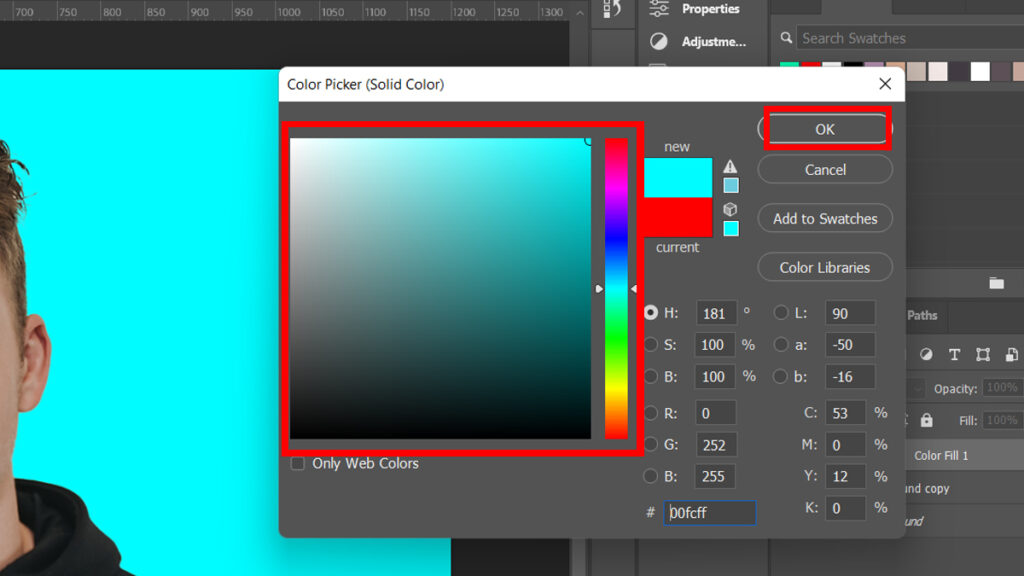Image resolution: width=1024 pixels, height=576 pixels.
Task: Select the Saturation (S) radio button
Action: point(651,345)
